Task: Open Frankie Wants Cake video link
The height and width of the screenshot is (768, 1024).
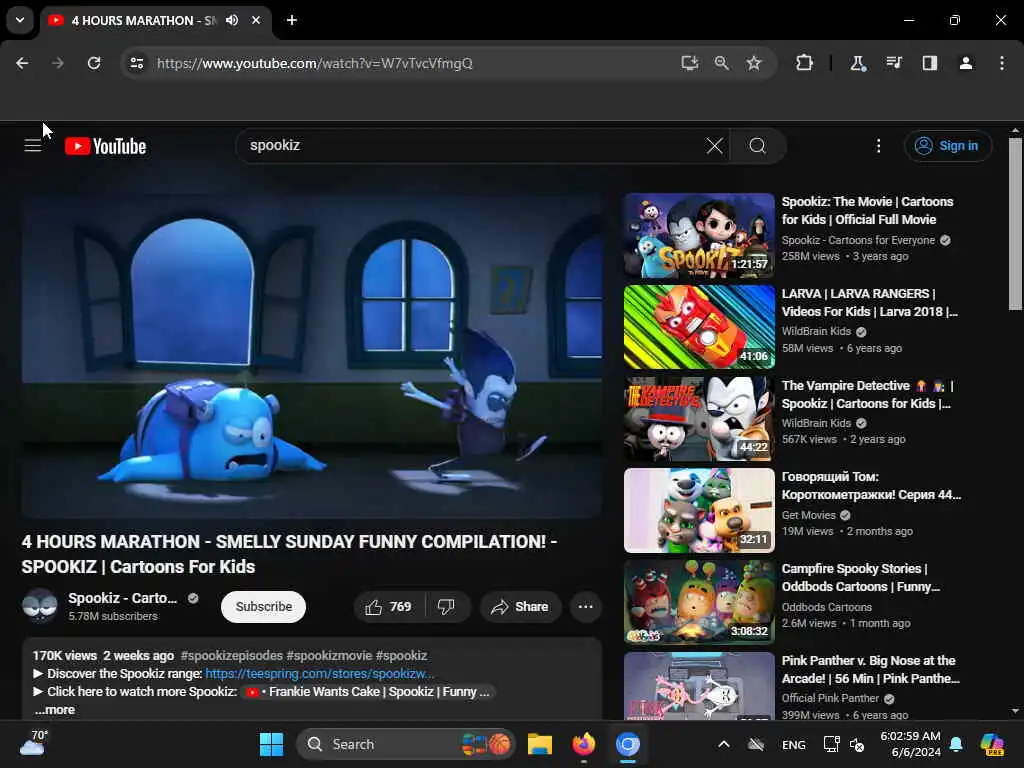Action: (370, 692)
